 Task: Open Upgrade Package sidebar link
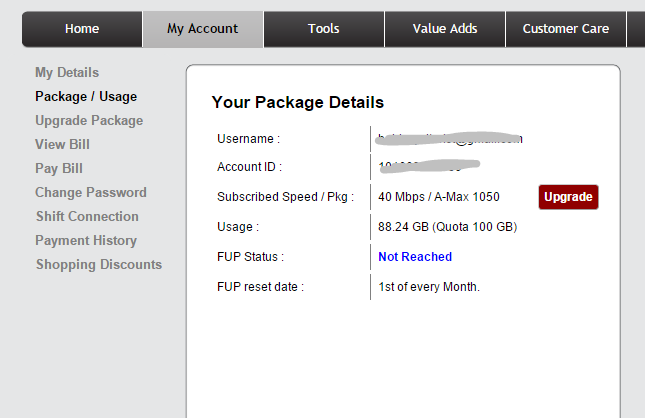[89, 121]
